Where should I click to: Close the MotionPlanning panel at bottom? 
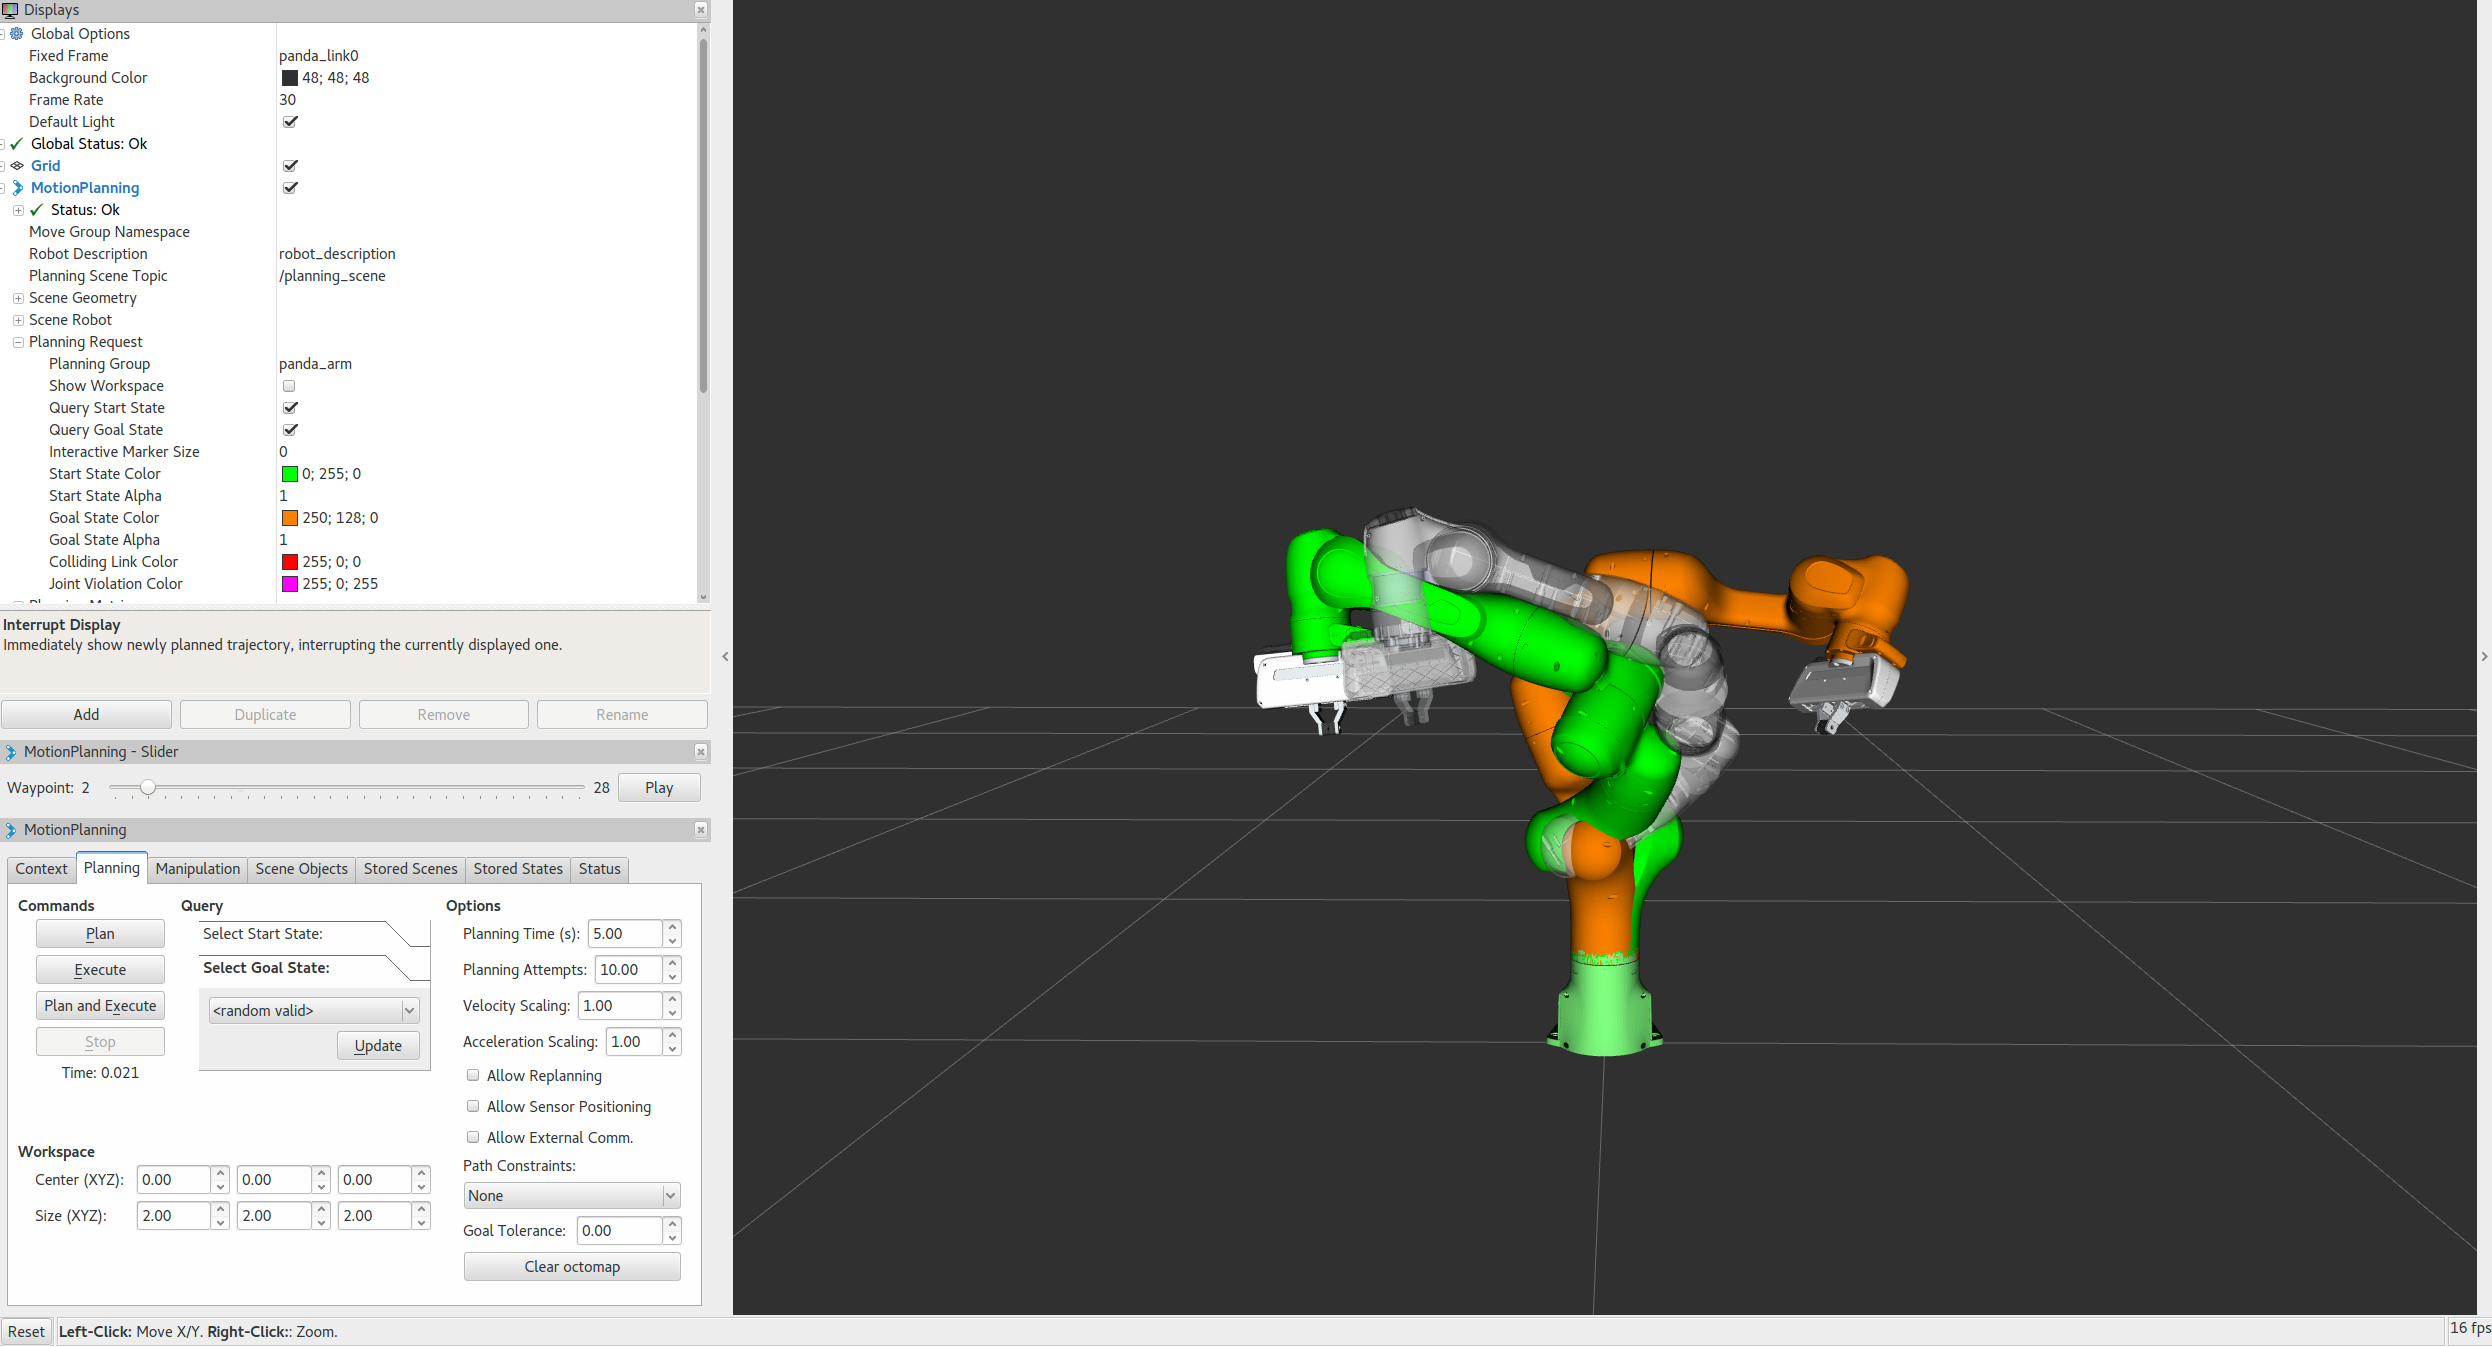tap(701, 830)
